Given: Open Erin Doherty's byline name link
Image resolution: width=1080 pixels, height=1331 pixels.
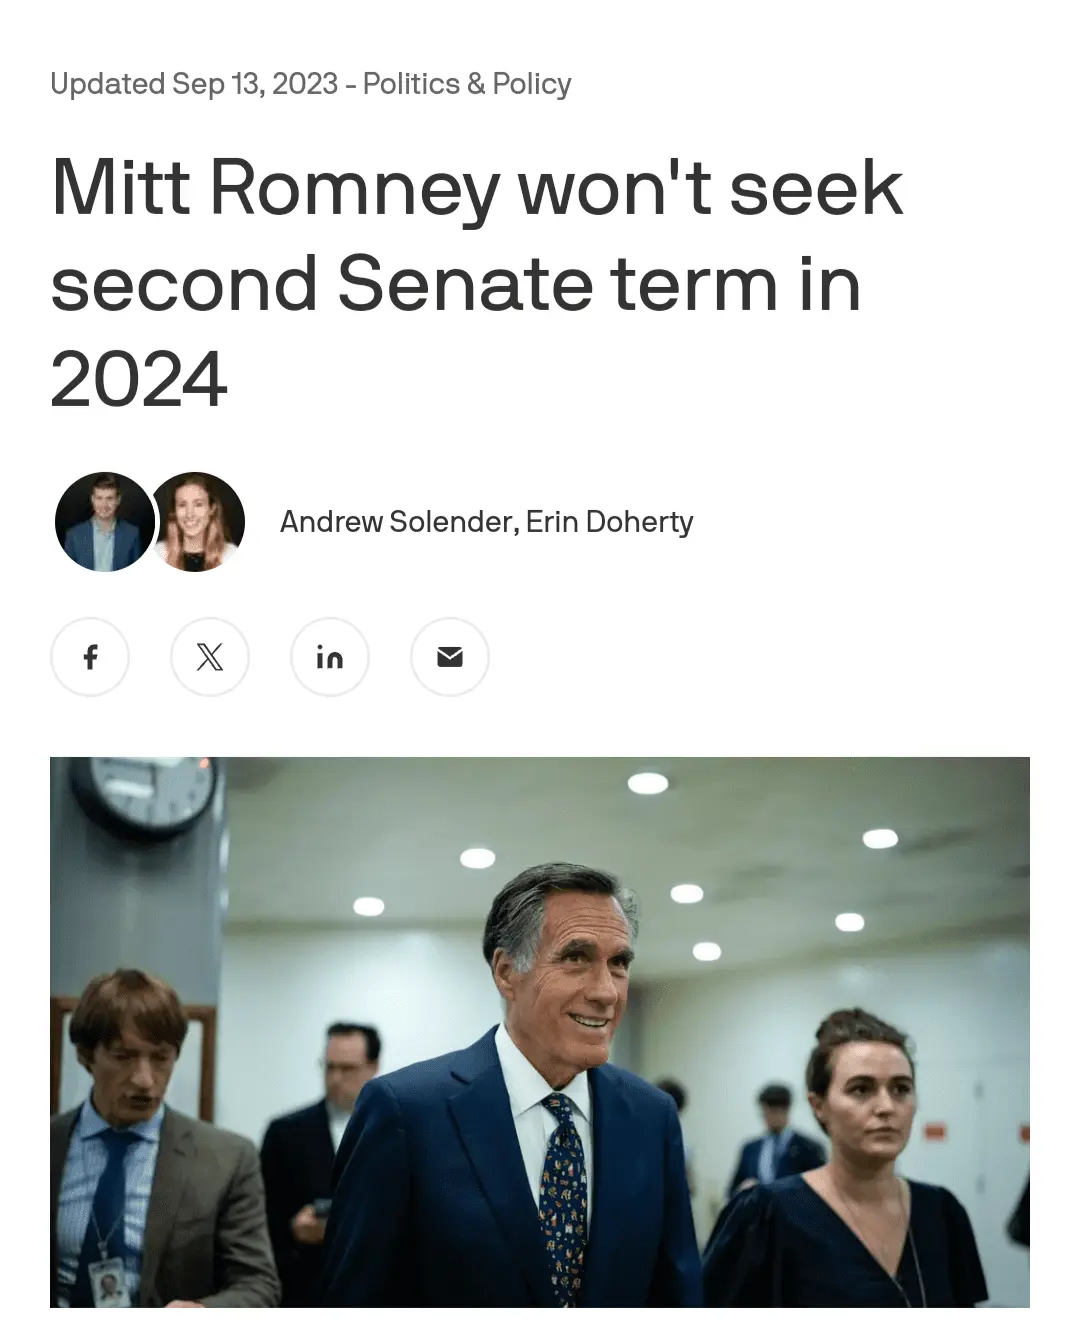Looking at the screenshot, I should pyautogui.click(x=609, y=522).
